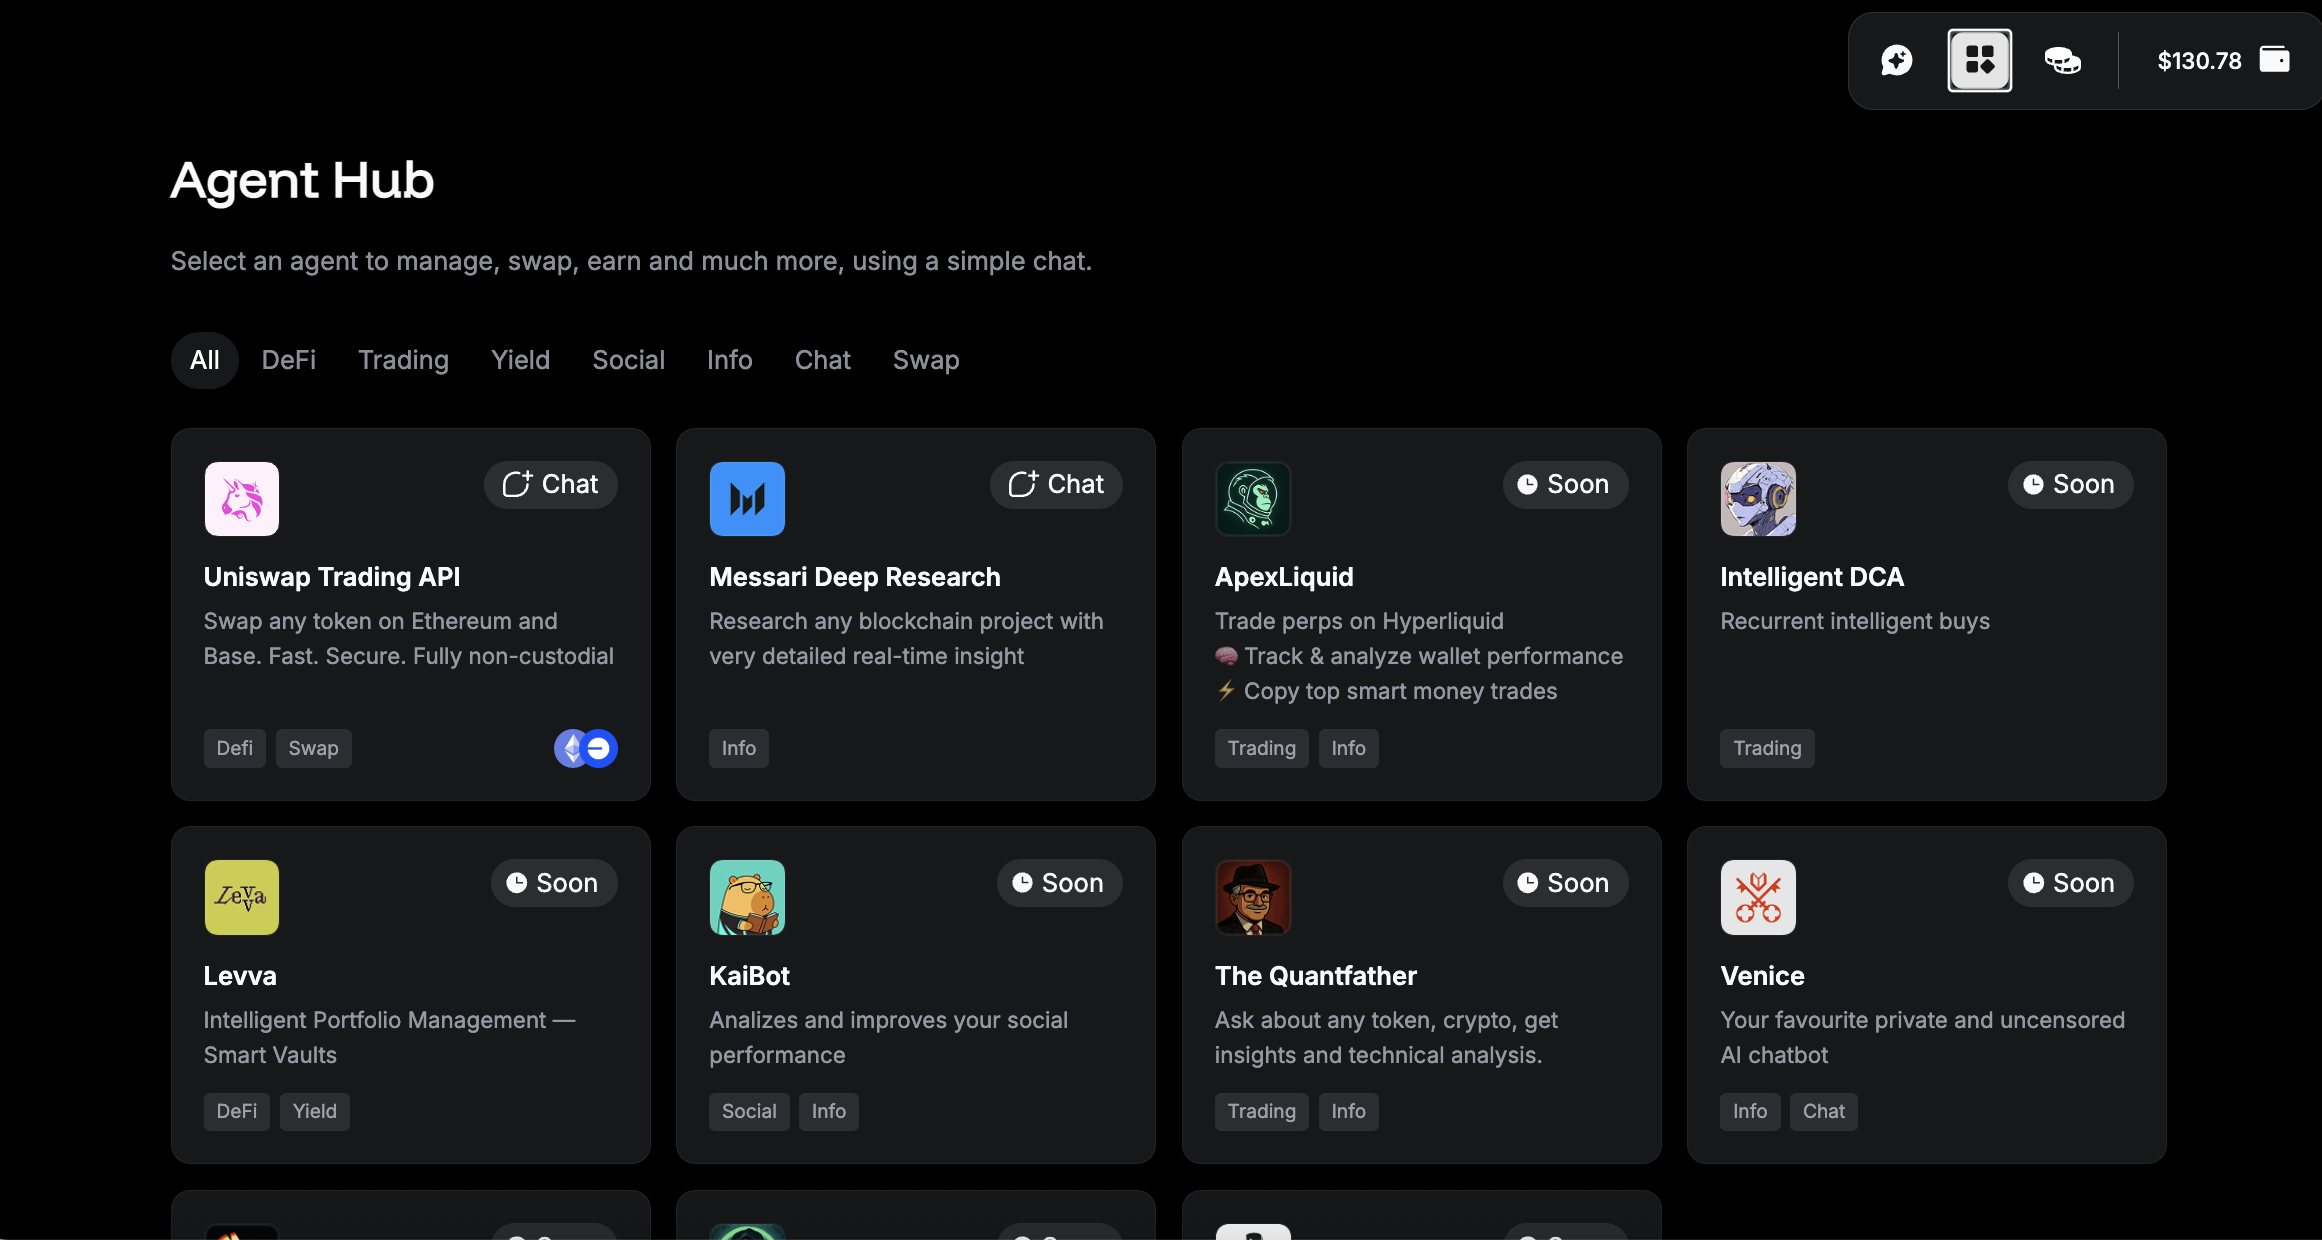The width and height of the screenshot is (2322, 1240).
Task: Open the AI chat sparkle icon in top navigation
Action: click(x=1896, y=60)
